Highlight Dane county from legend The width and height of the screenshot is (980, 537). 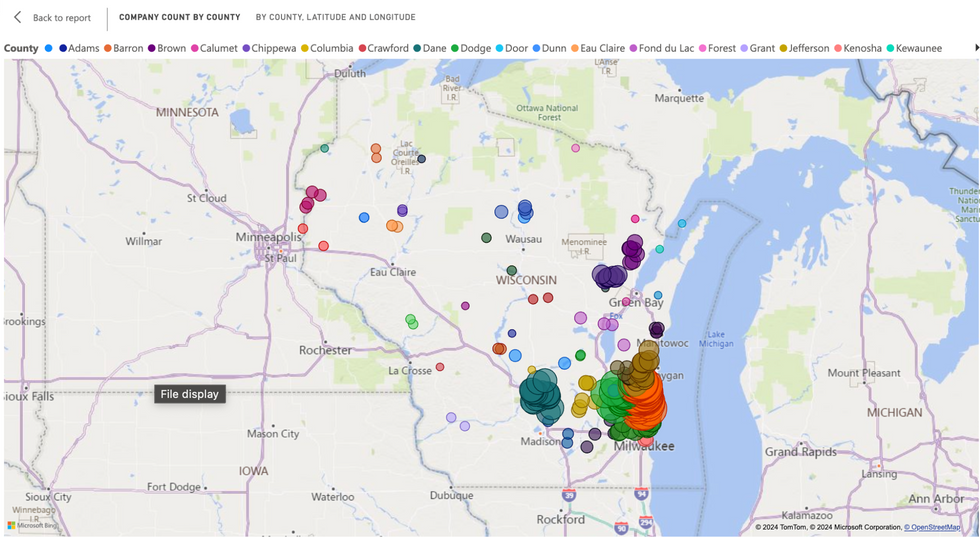click(x=430, y=48)
